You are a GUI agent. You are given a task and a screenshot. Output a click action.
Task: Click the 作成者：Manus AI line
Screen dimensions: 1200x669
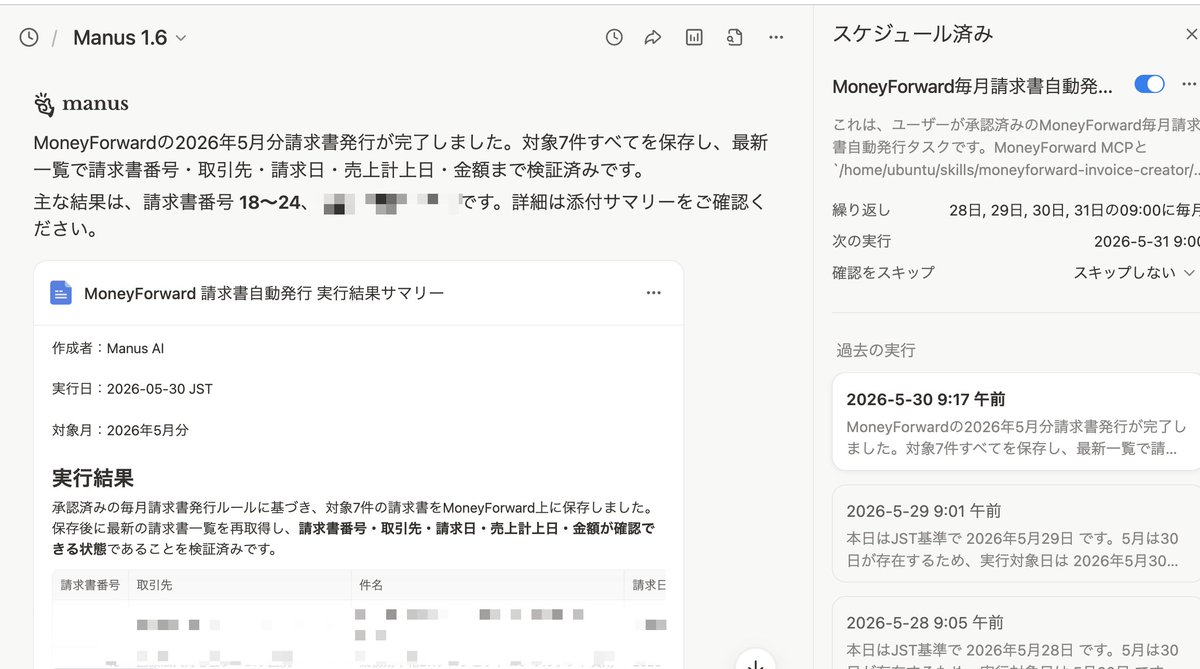[x=108, y=348]
